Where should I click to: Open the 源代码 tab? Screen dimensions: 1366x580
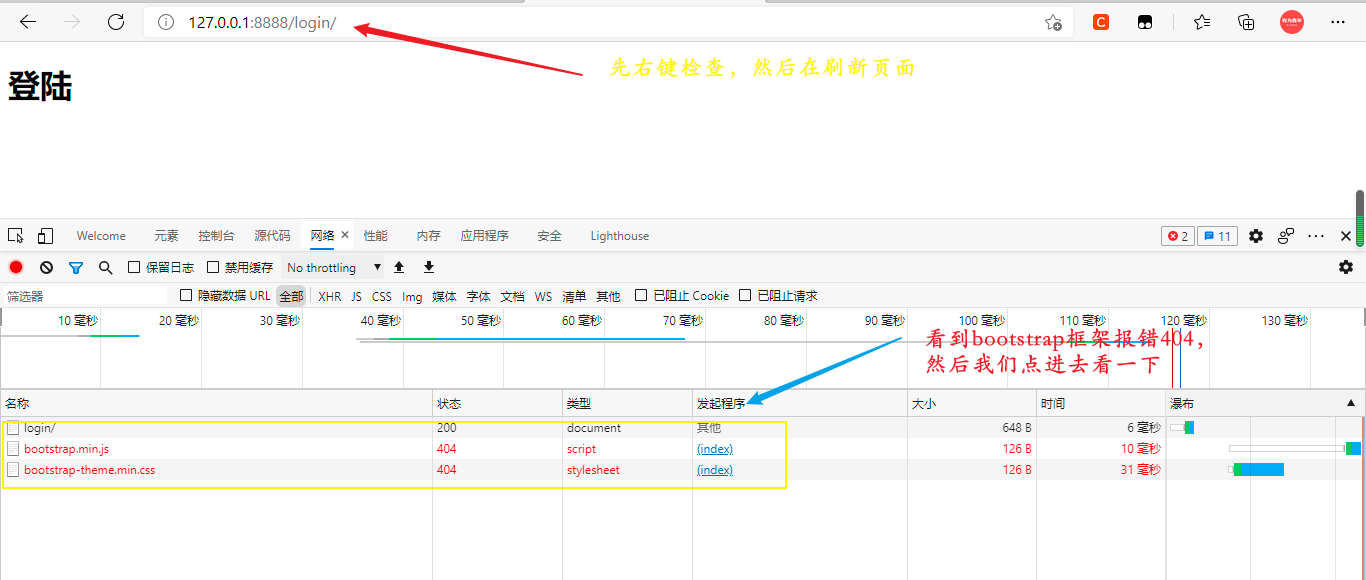(x=272, y=236)
